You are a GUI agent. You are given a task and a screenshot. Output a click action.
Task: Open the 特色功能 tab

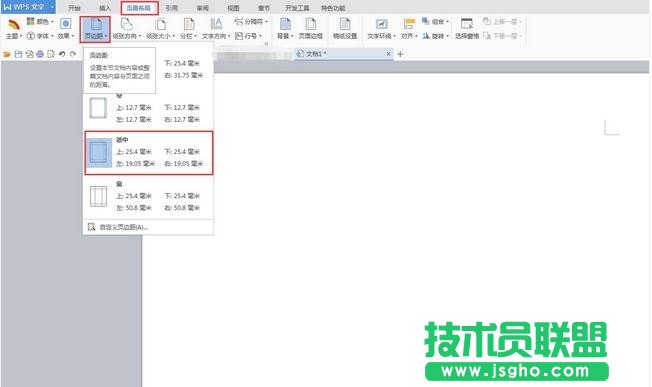(333, 8)
